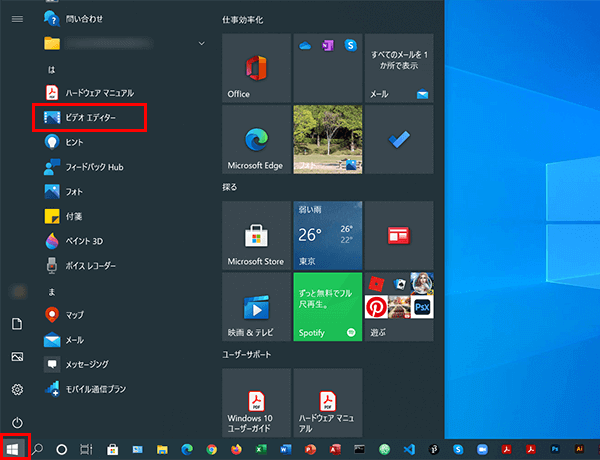Image resolution: width=600 pixels, height=460 pixels.
Task: Open taskbar search magnifier
Action: tap(37, 449)
